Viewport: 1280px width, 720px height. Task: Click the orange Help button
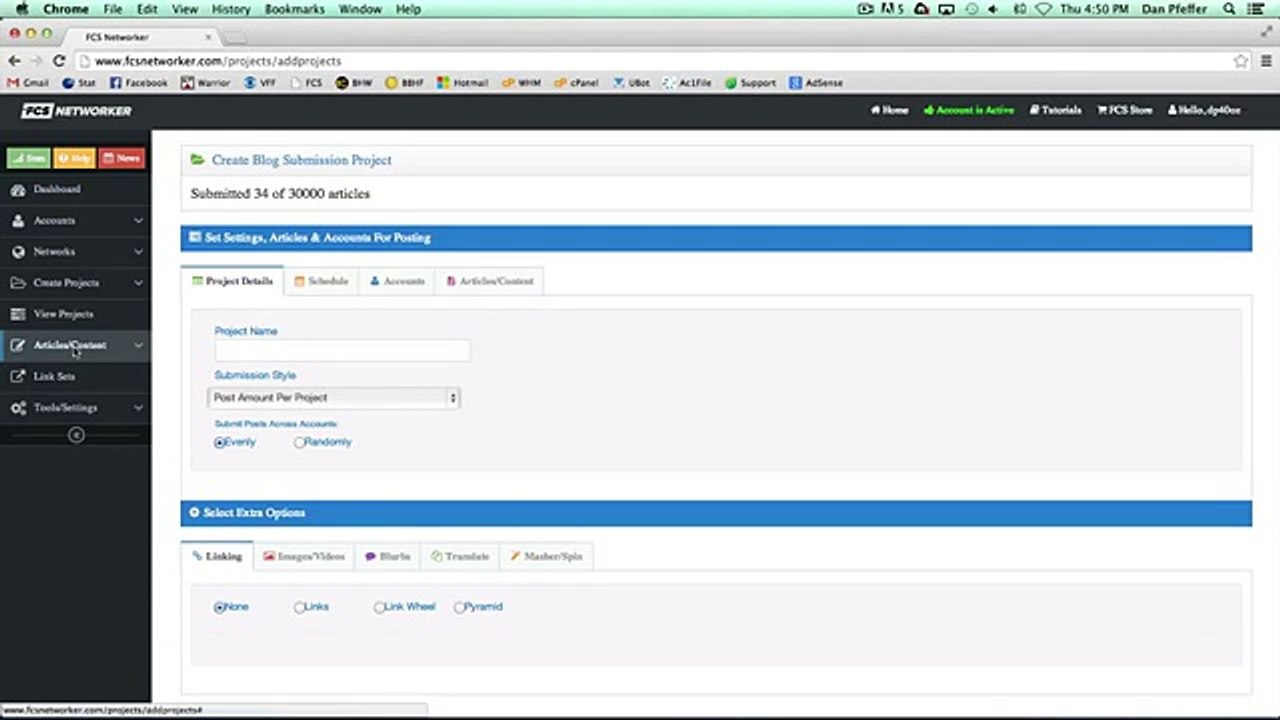click(74, 158)
